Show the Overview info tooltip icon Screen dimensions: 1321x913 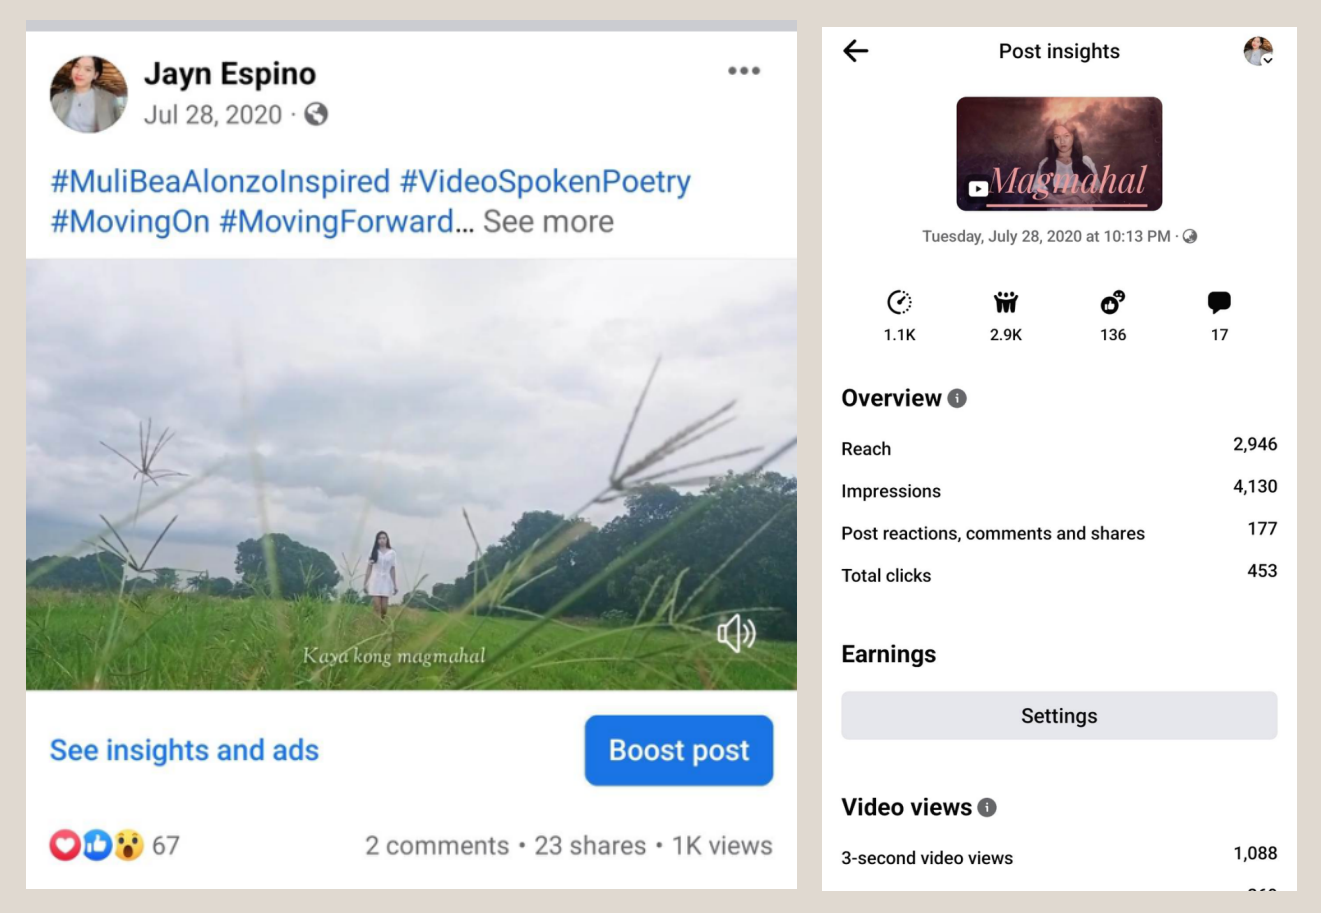coord(957,398)
